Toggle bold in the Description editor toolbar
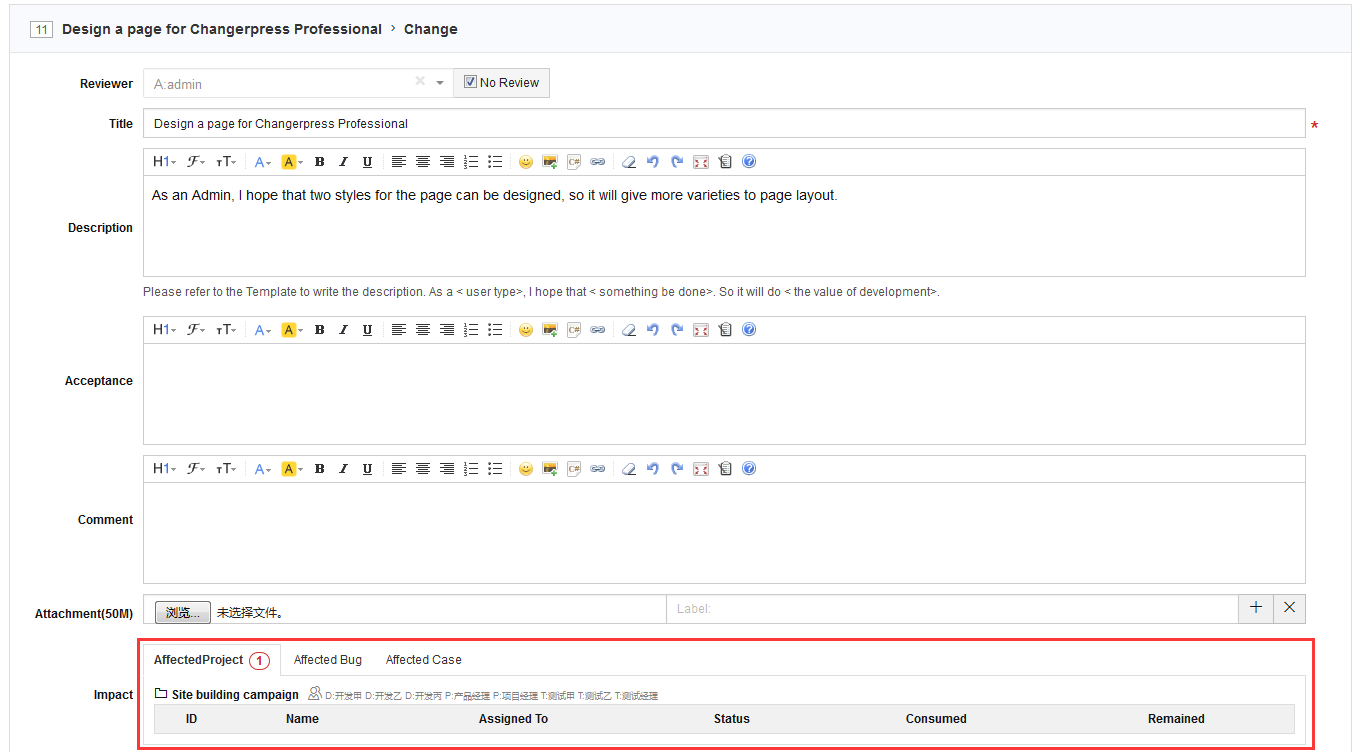This screenshot has height=752, width=1363. 319,162
